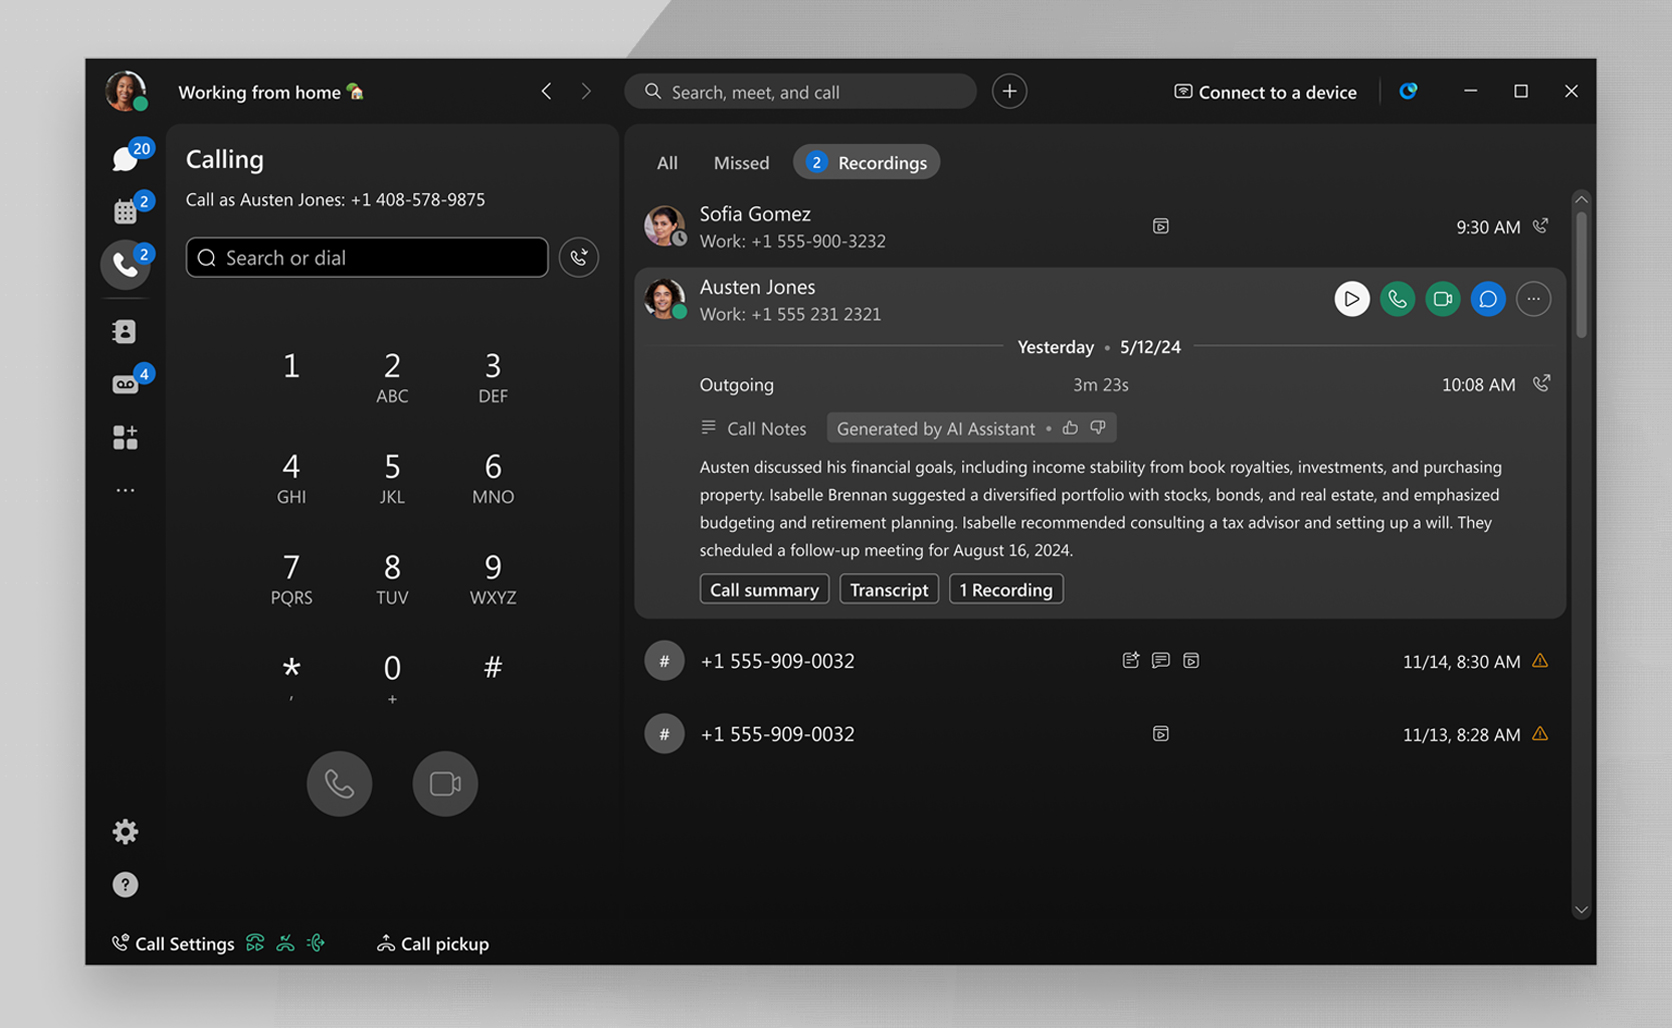
Task: Open the Transcript button
Action: point(888,590)
